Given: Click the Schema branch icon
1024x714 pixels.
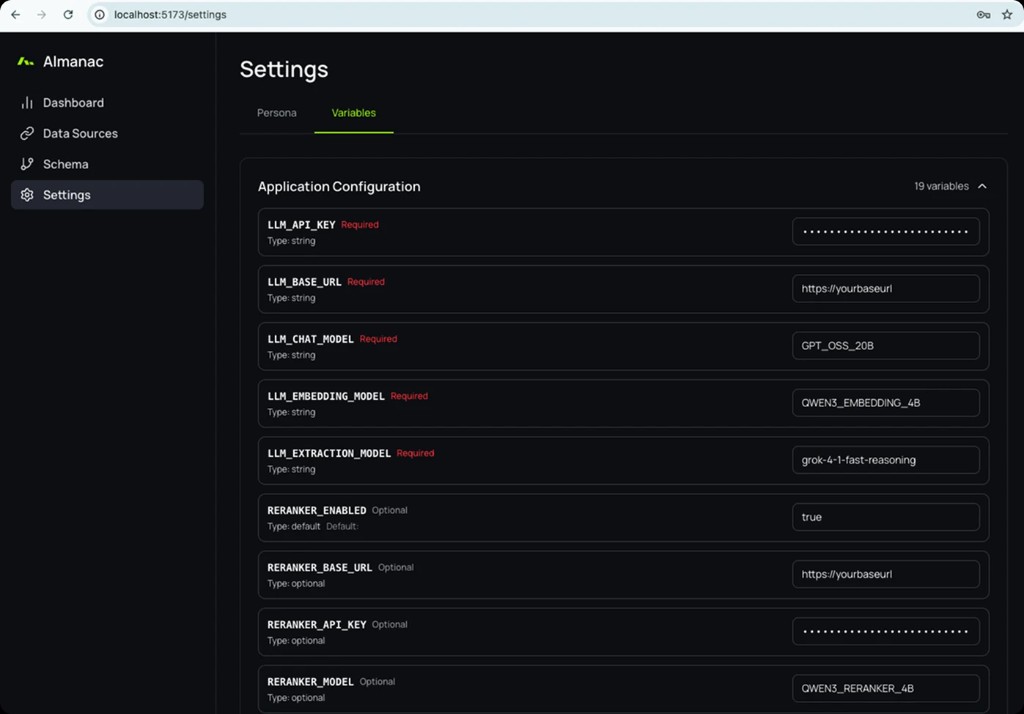Looking at the screenshot, I should tap(27, 164).
